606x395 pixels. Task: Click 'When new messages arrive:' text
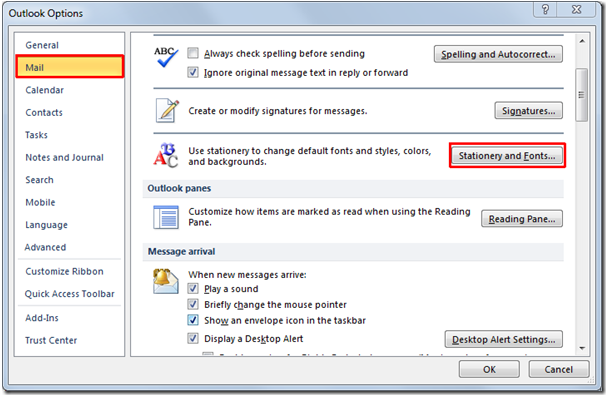click(247, 274)
